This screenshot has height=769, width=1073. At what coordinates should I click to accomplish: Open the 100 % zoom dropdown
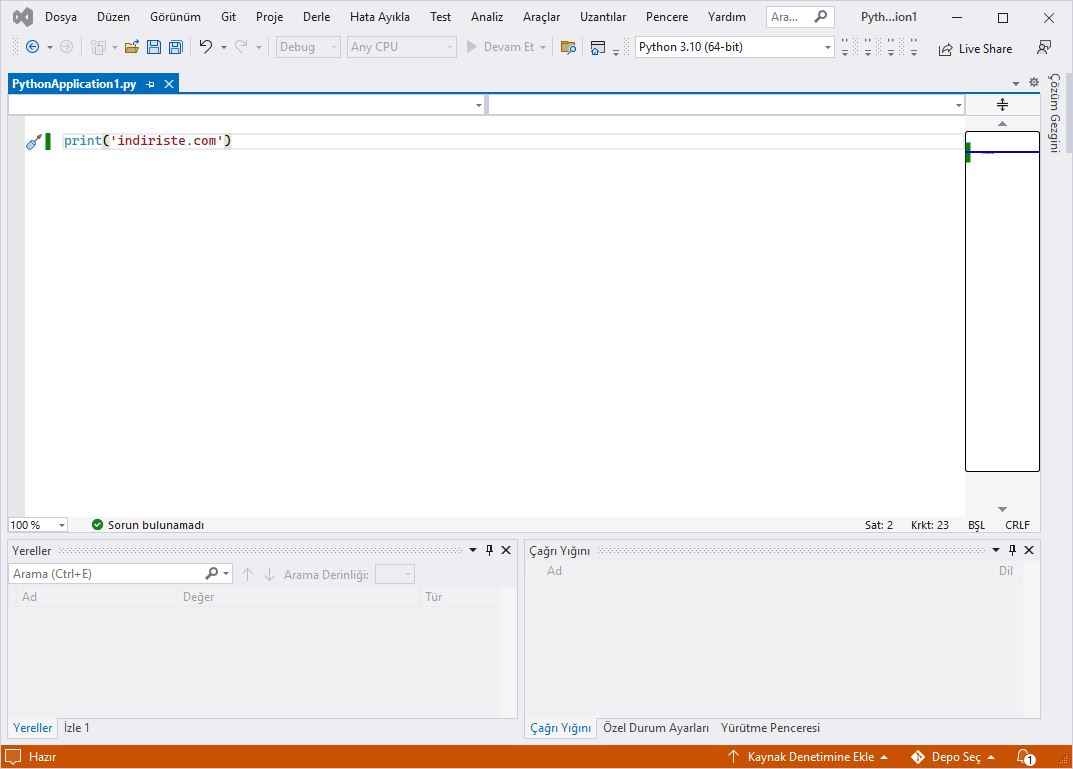[x=38, y=525]
